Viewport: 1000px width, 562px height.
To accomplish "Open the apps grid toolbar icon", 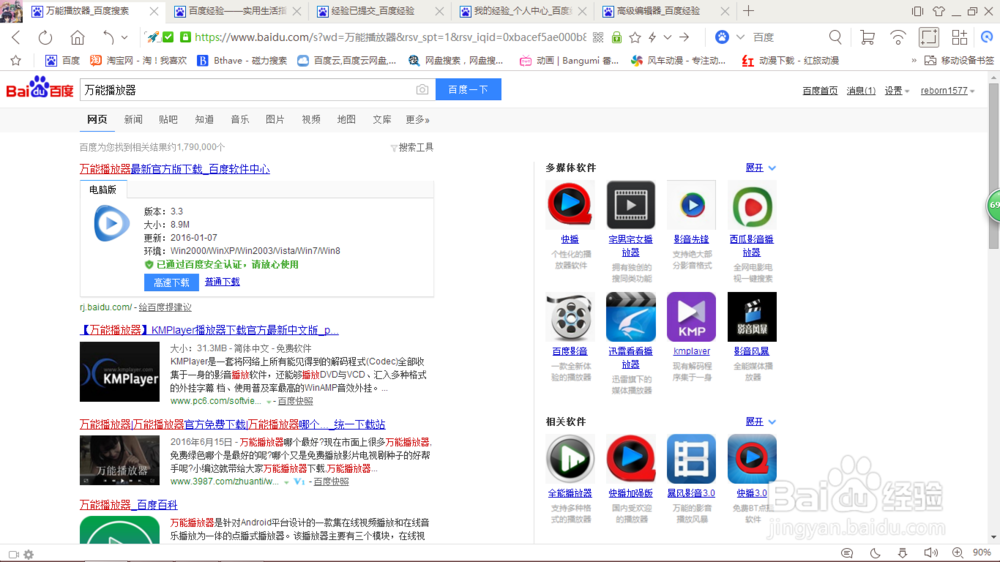I will coord(959,38).
